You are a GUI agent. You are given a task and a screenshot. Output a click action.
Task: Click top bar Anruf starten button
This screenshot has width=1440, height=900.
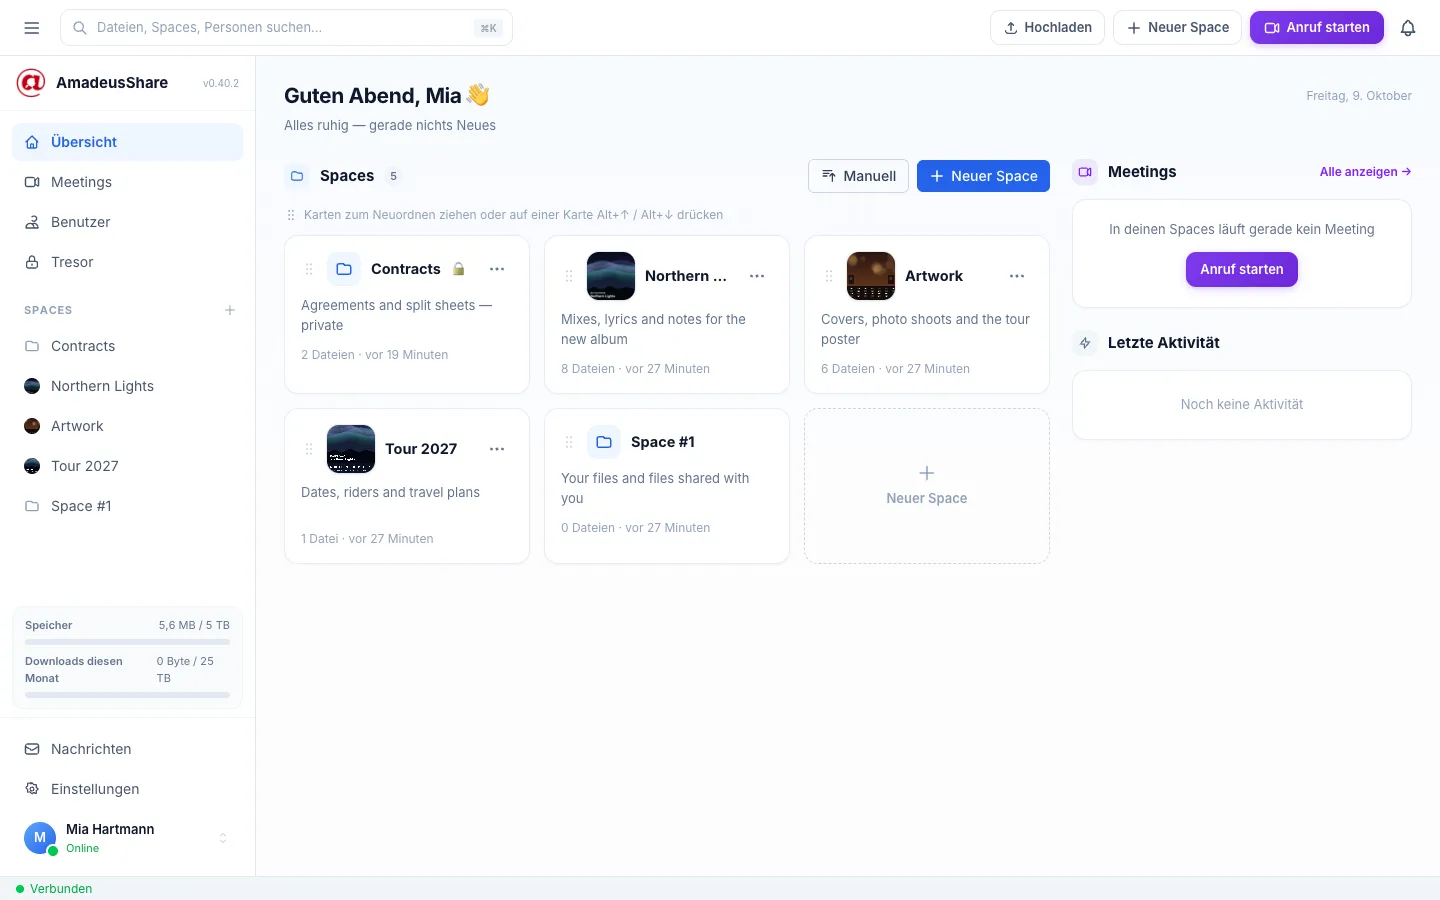click(1317, 28)
